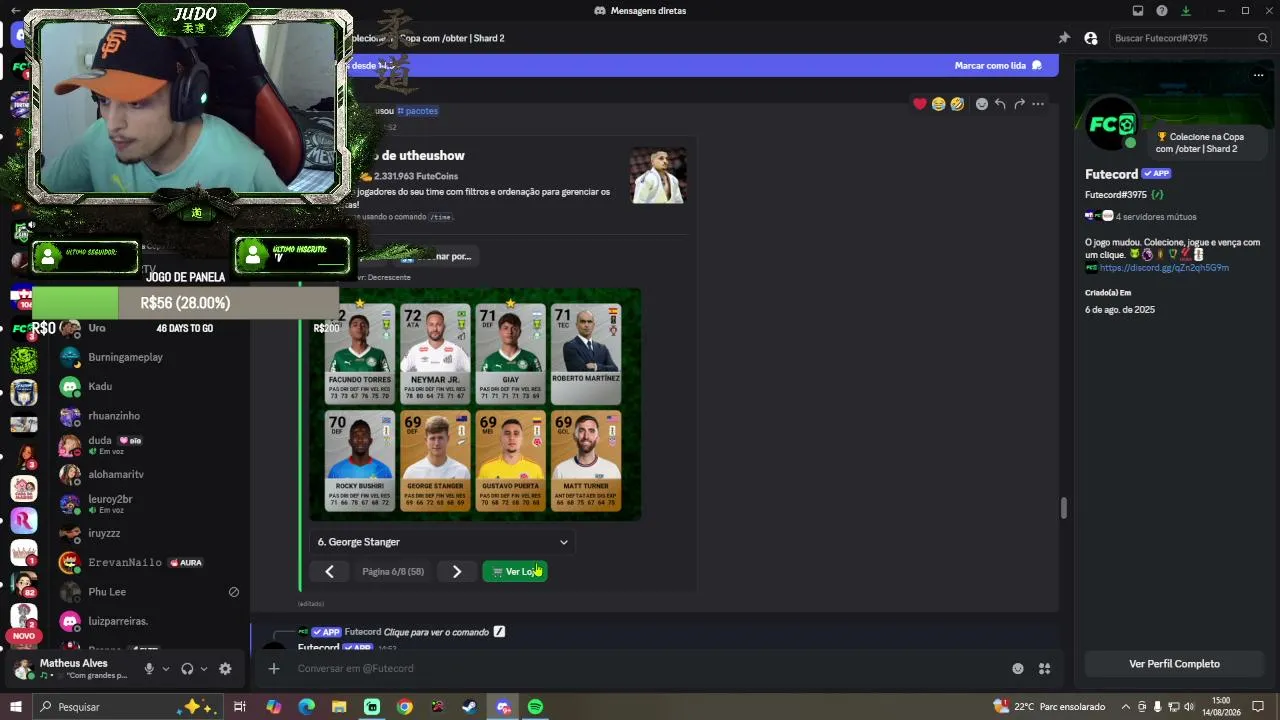
Task: Click the chat scrollbar thumb
Action: point(1063,508)
